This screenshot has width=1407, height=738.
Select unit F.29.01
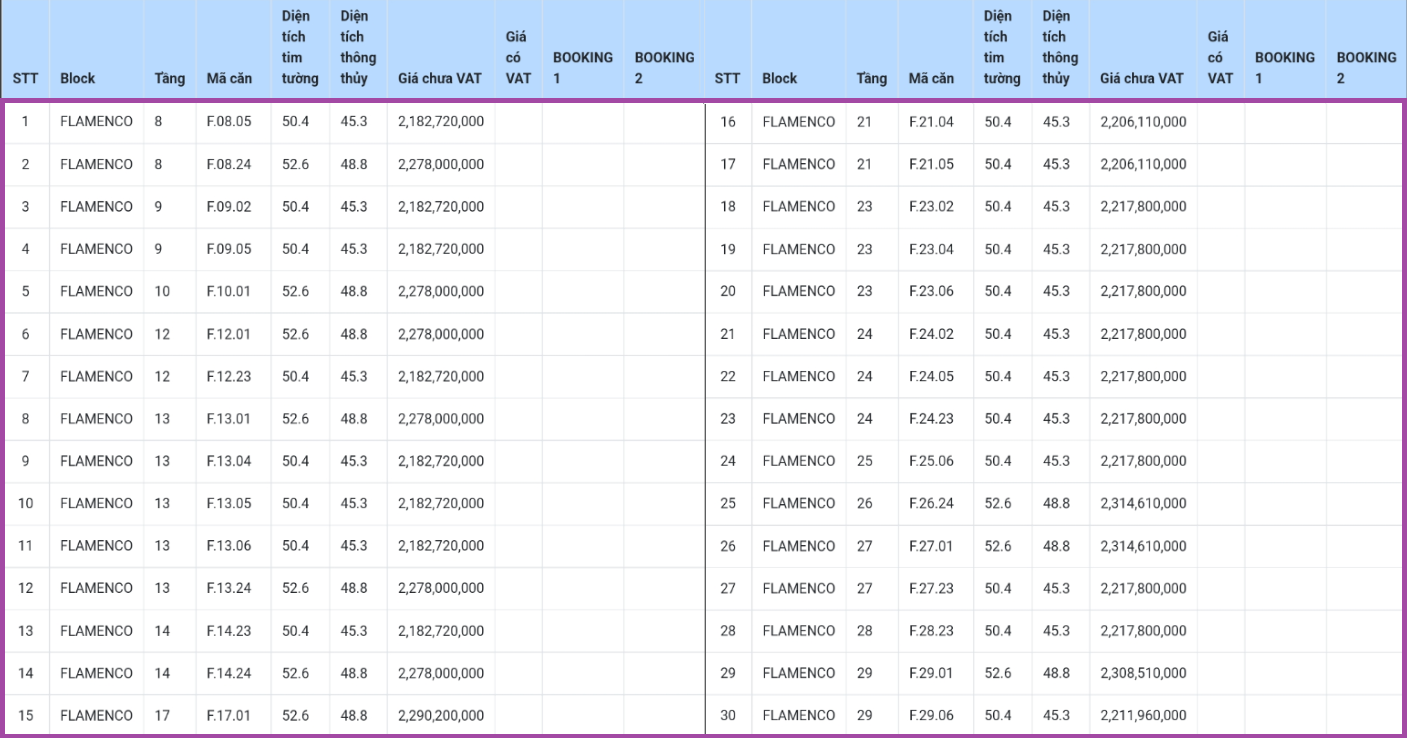click(x=931, y=673)
